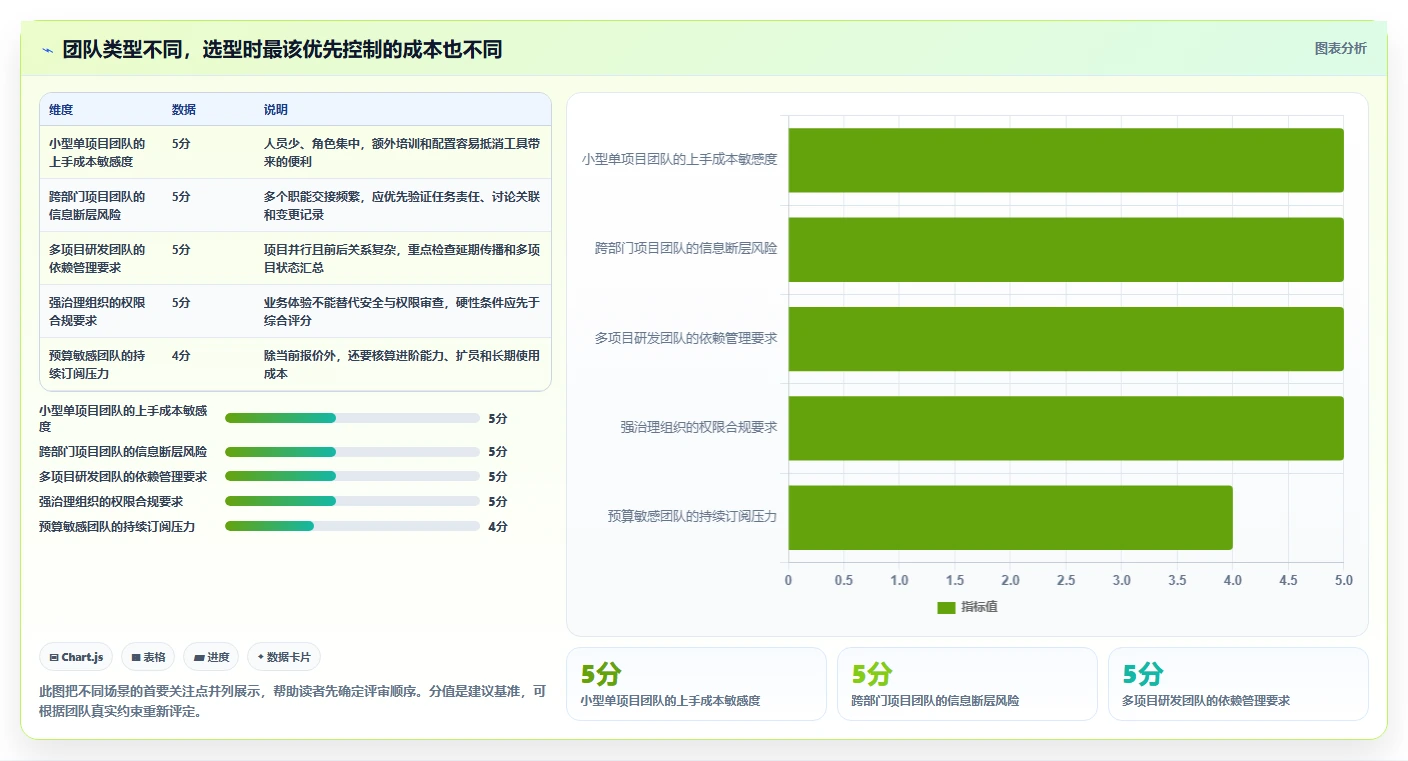This screenshot has height=761, width=1408.
Task: Click the 数据 column header
Action: [x=184, y=110]
